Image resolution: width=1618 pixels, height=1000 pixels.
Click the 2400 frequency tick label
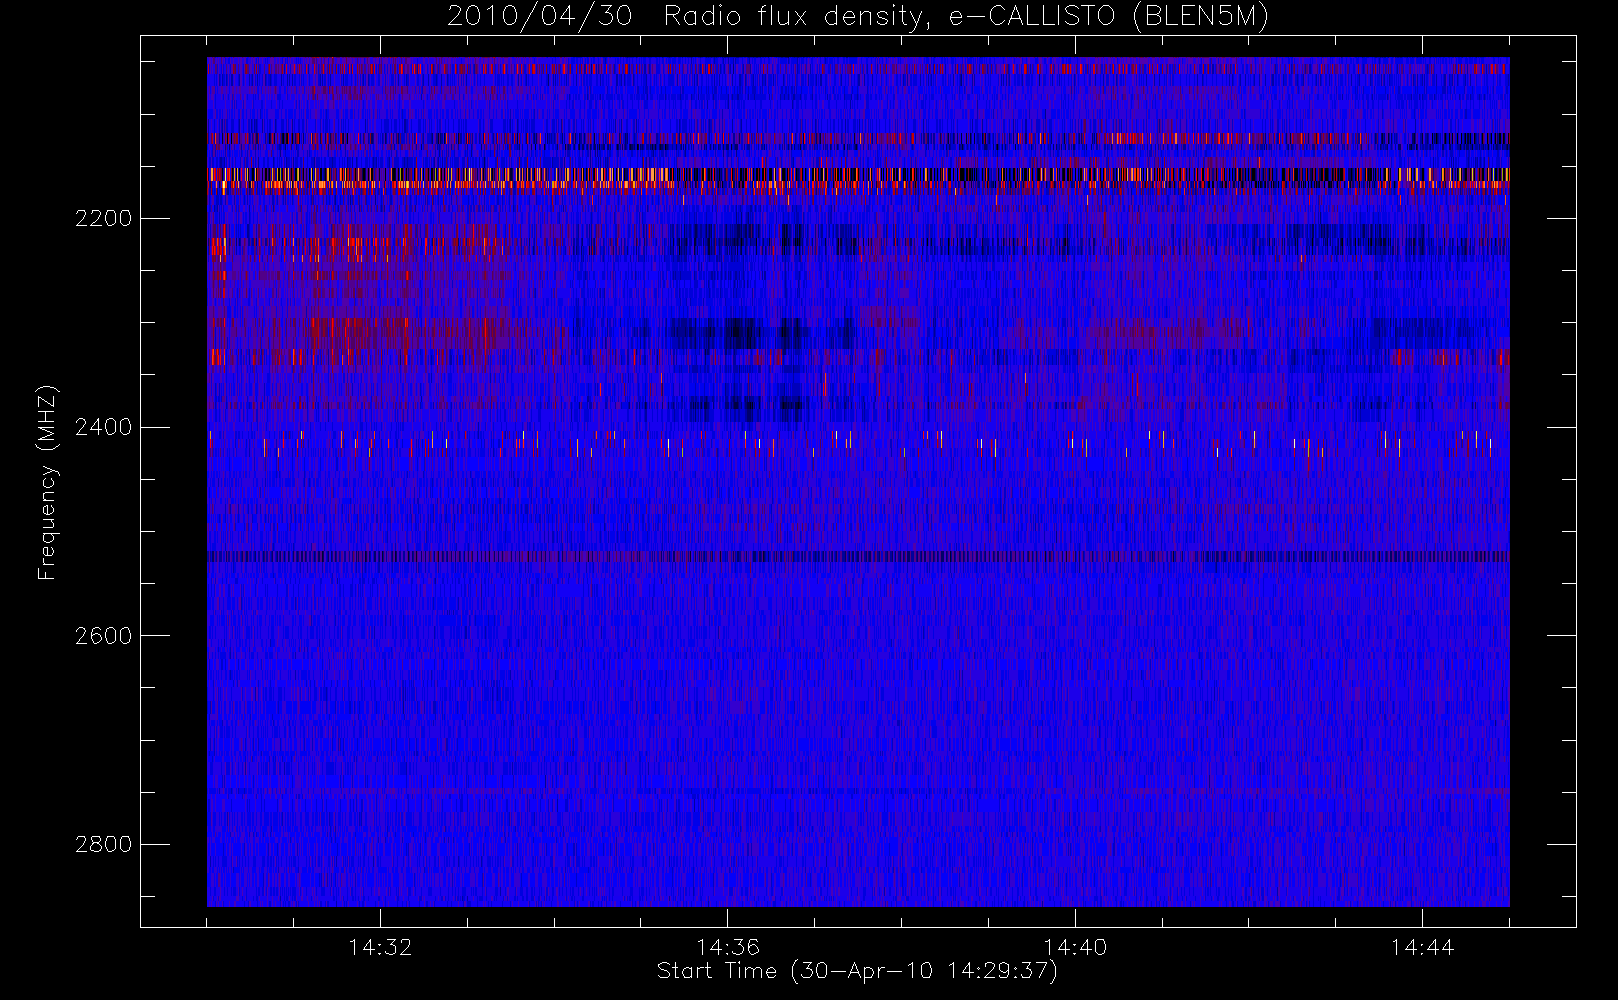(103, 428)
